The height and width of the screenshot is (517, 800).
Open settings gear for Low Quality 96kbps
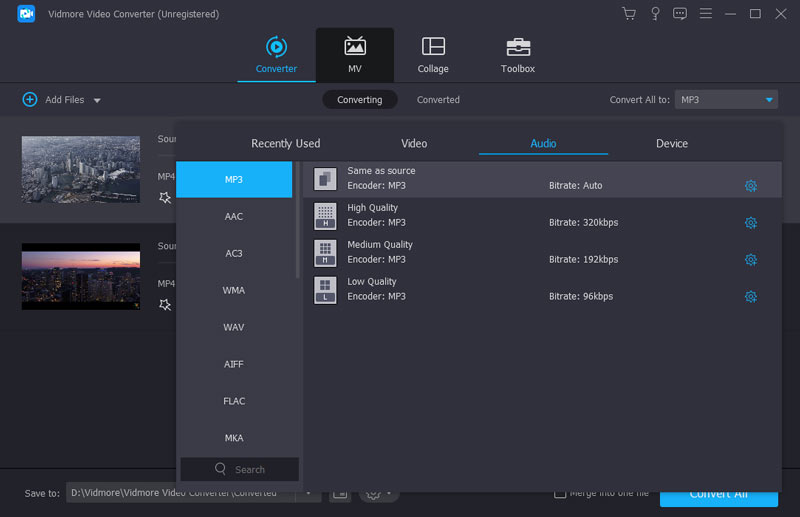pyautogui.click(x=751, y=297)
